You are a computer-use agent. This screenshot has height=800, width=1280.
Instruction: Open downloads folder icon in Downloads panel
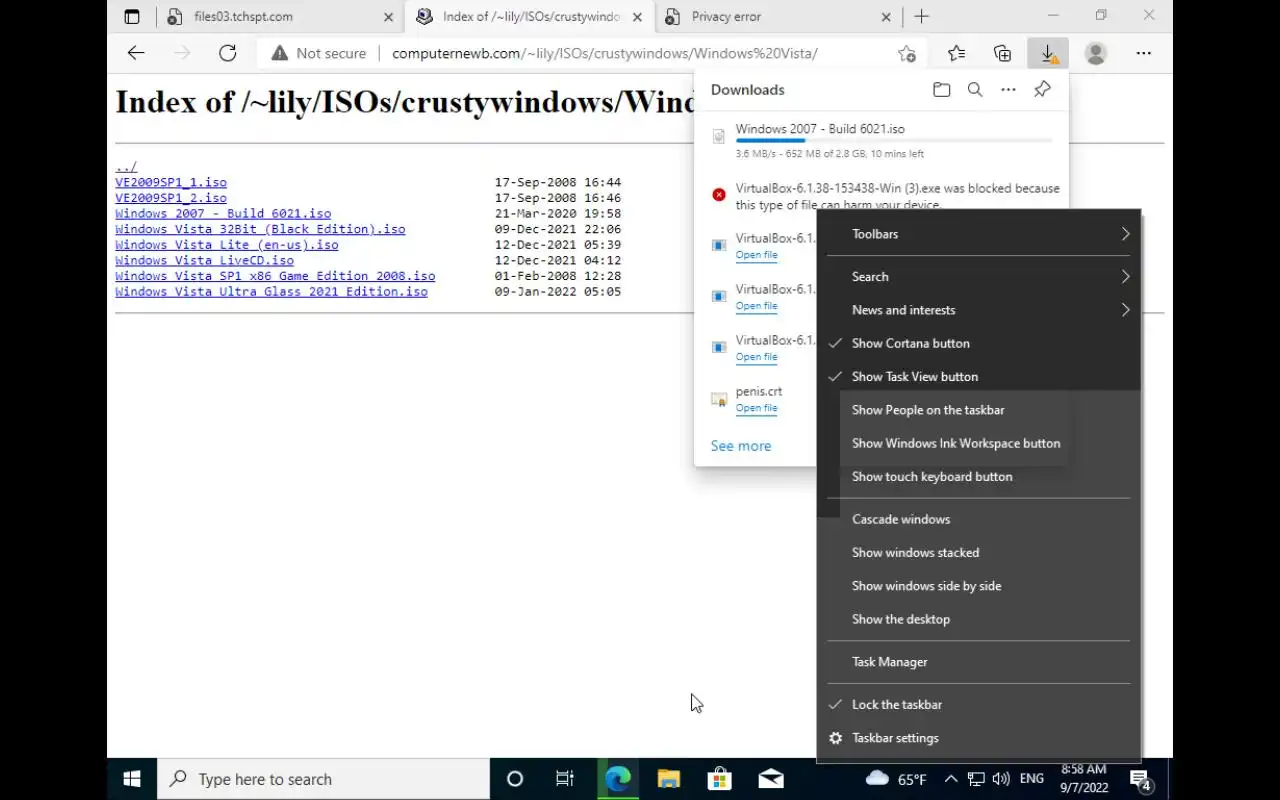(x=941, y=90)
